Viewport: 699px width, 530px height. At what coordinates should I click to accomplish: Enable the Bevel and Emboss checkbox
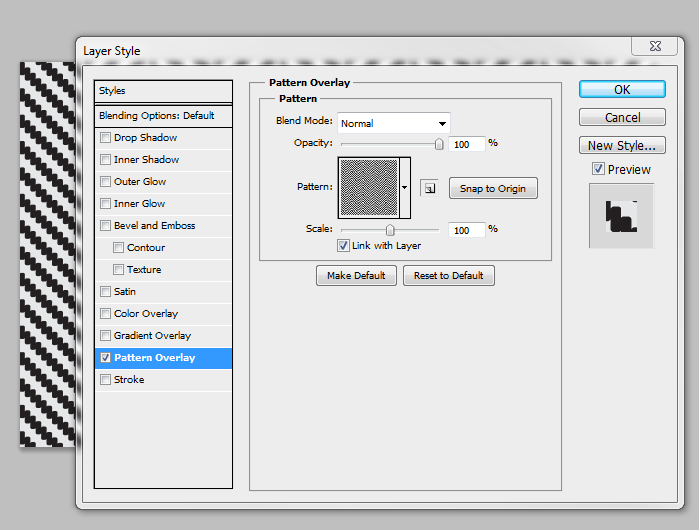point(105,225)
